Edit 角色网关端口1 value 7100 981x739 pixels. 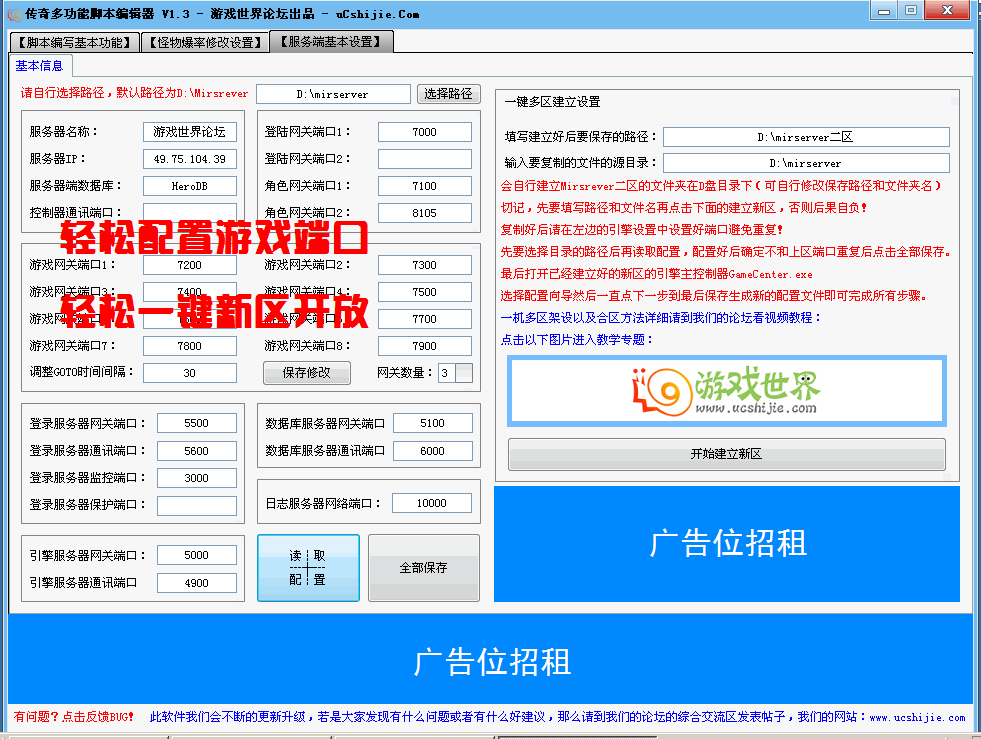pos(424,186)
